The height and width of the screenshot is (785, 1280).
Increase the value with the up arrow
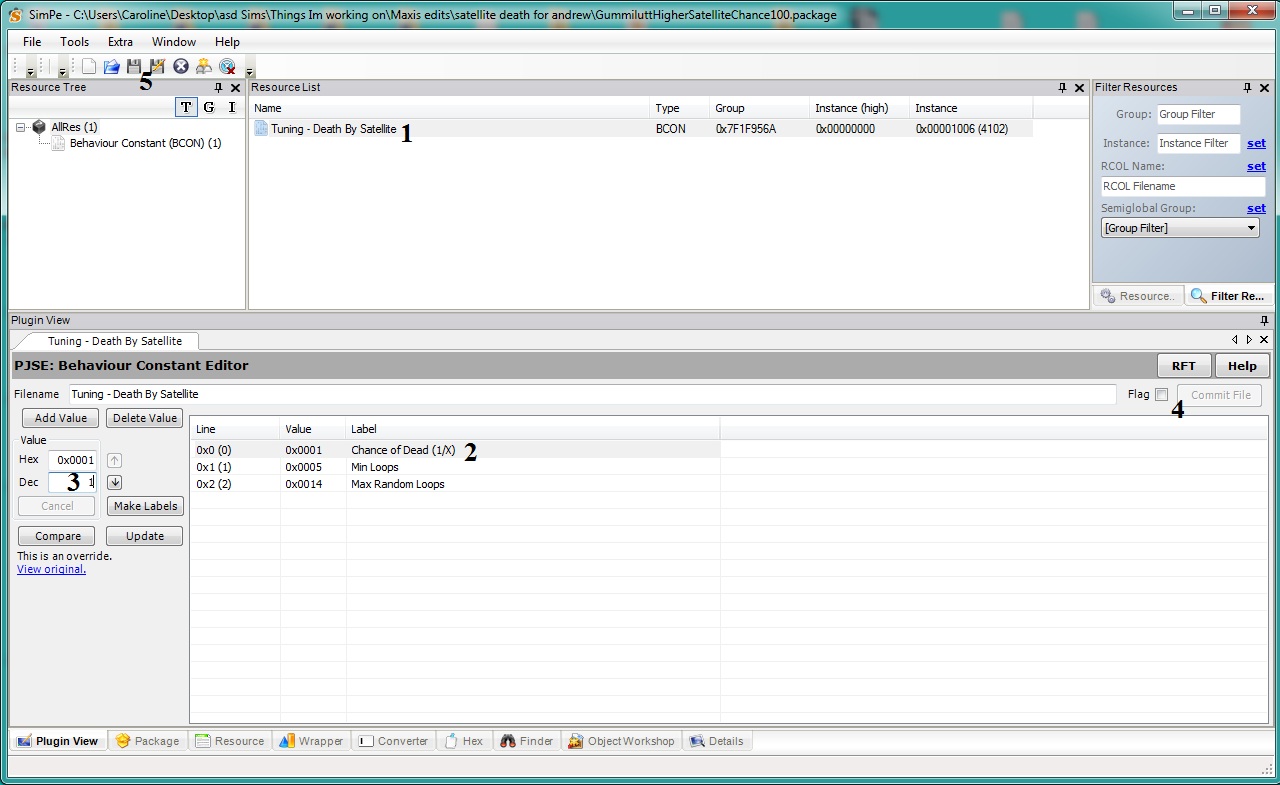[x=115, y=460]
